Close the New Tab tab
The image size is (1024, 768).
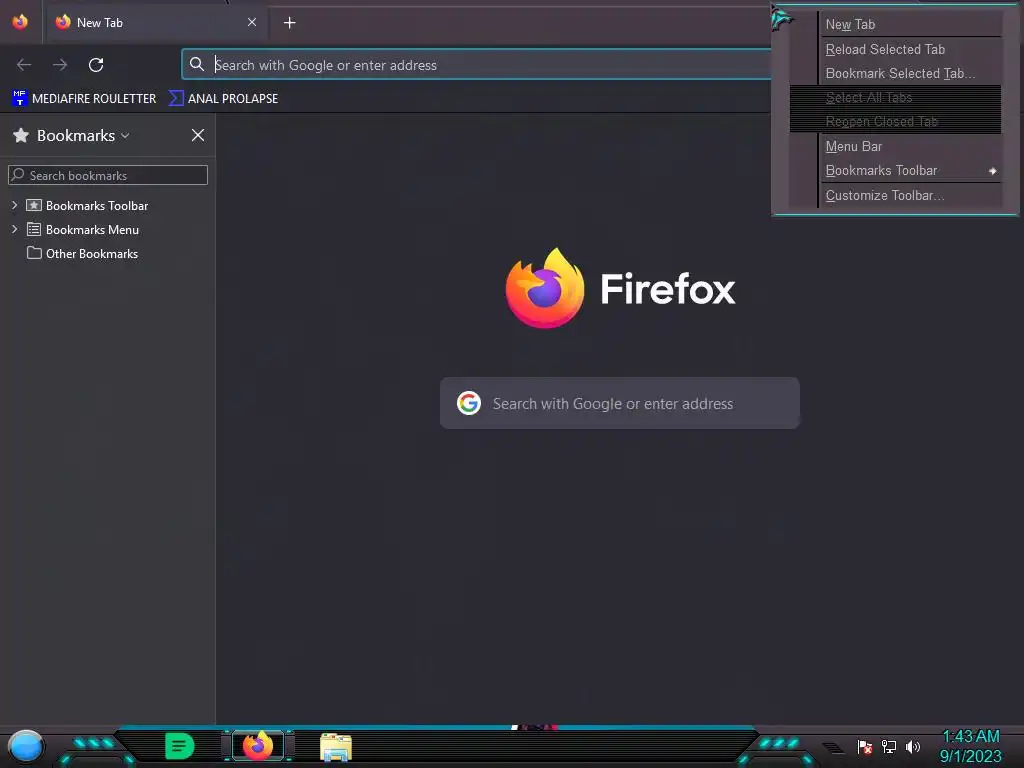[x=252, y=22]
